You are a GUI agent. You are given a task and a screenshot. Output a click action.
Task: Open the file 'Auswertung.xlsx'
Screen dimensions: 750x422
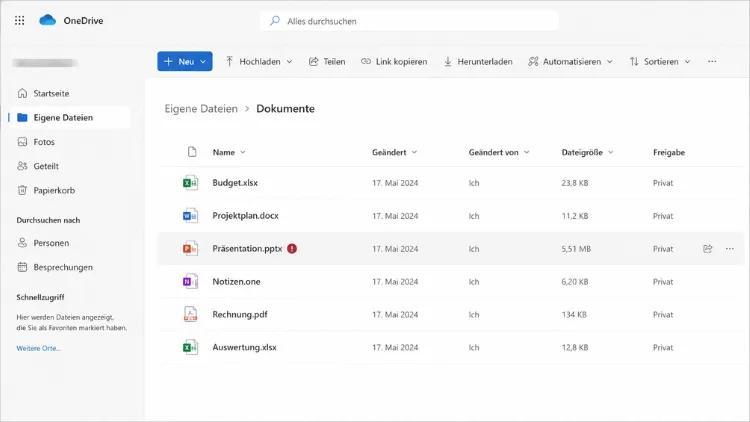244,347
